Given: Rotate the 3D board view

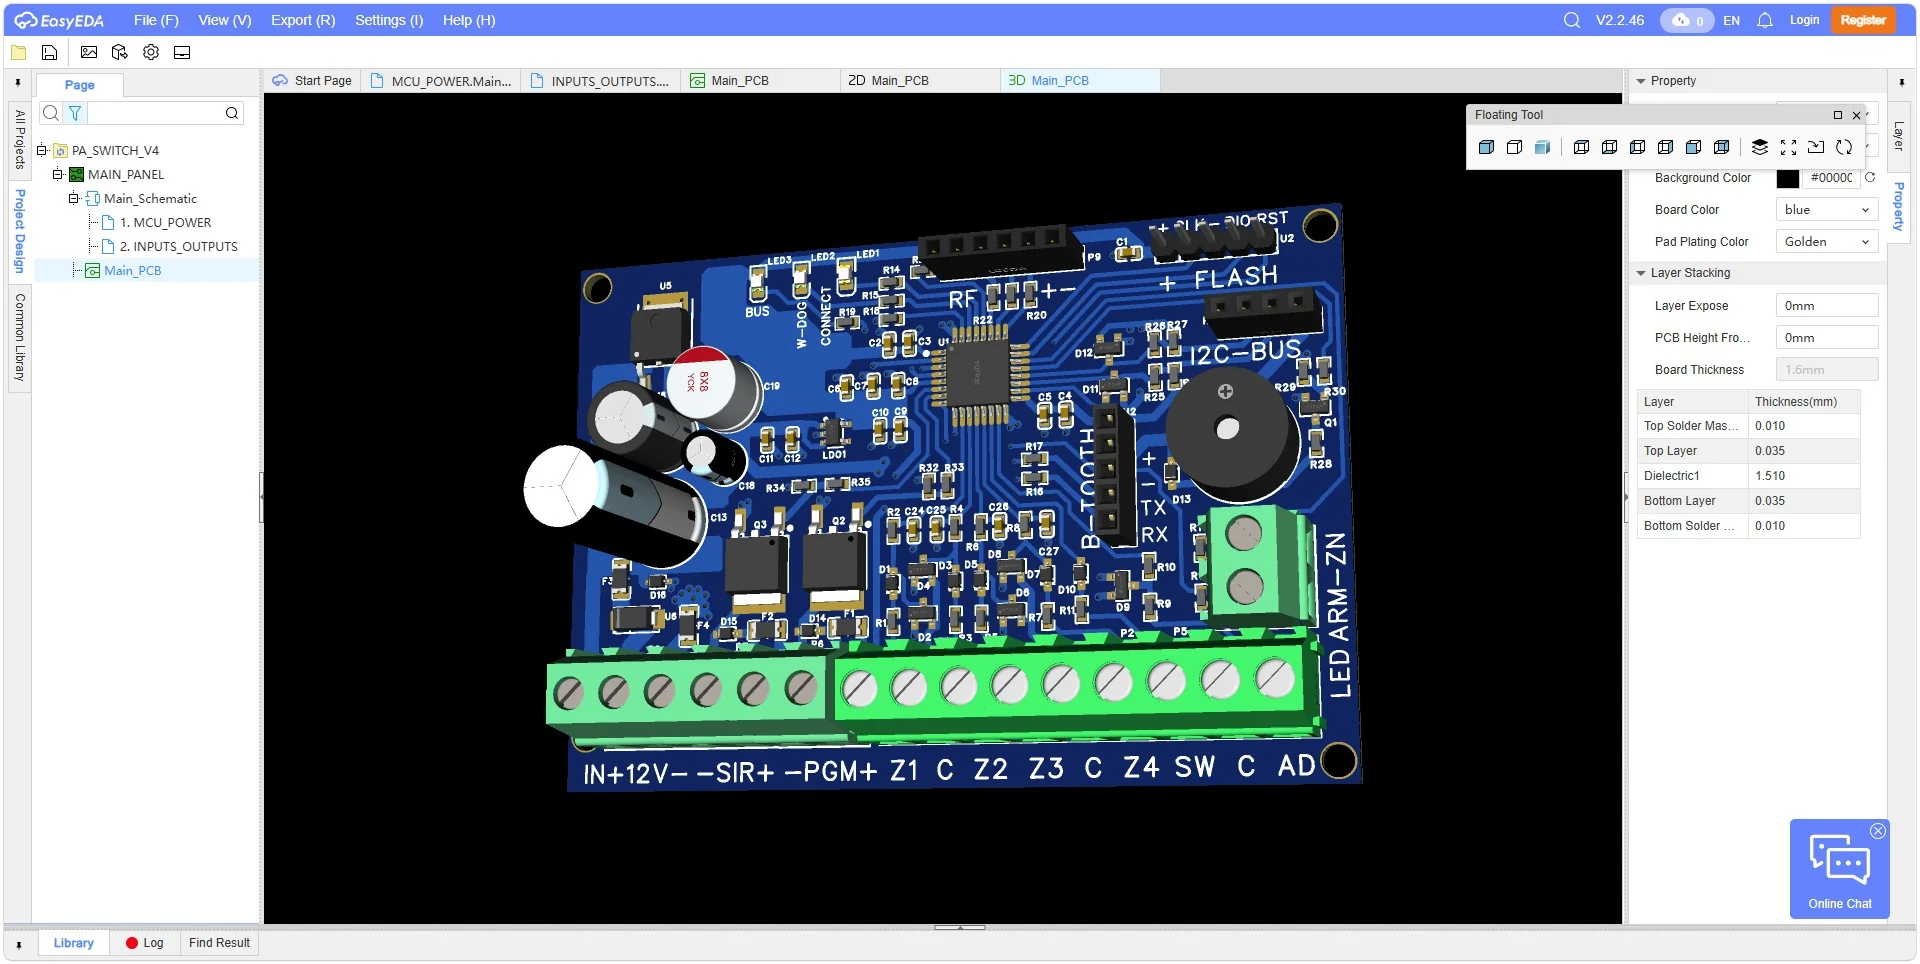Looking at the screenshot, I should click(1843, 147).
